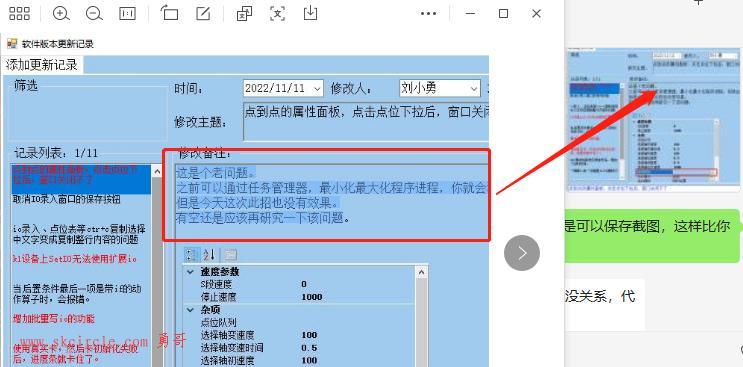
Task: Go to next image with arrow button
Action: pos(522,253)
